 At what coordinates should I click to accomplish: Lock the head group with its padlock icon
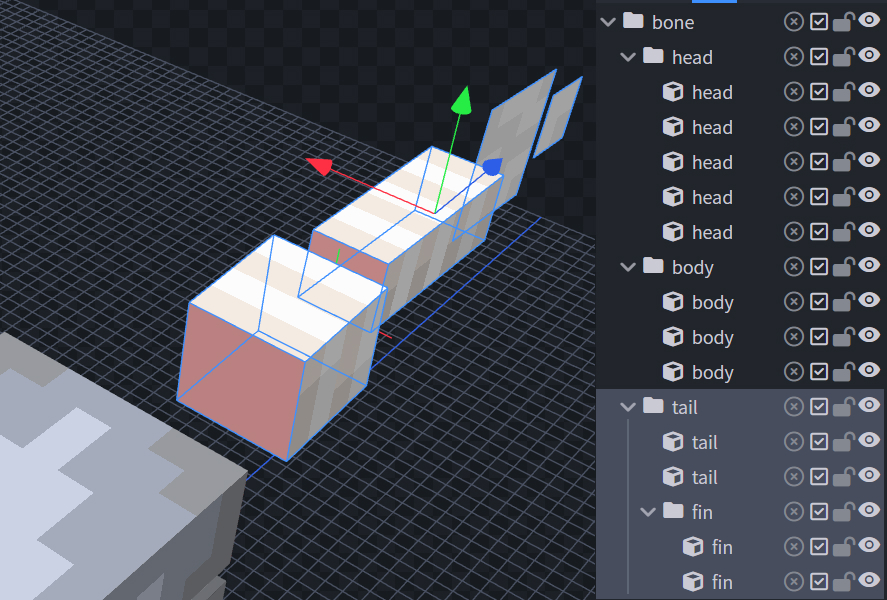843,57
